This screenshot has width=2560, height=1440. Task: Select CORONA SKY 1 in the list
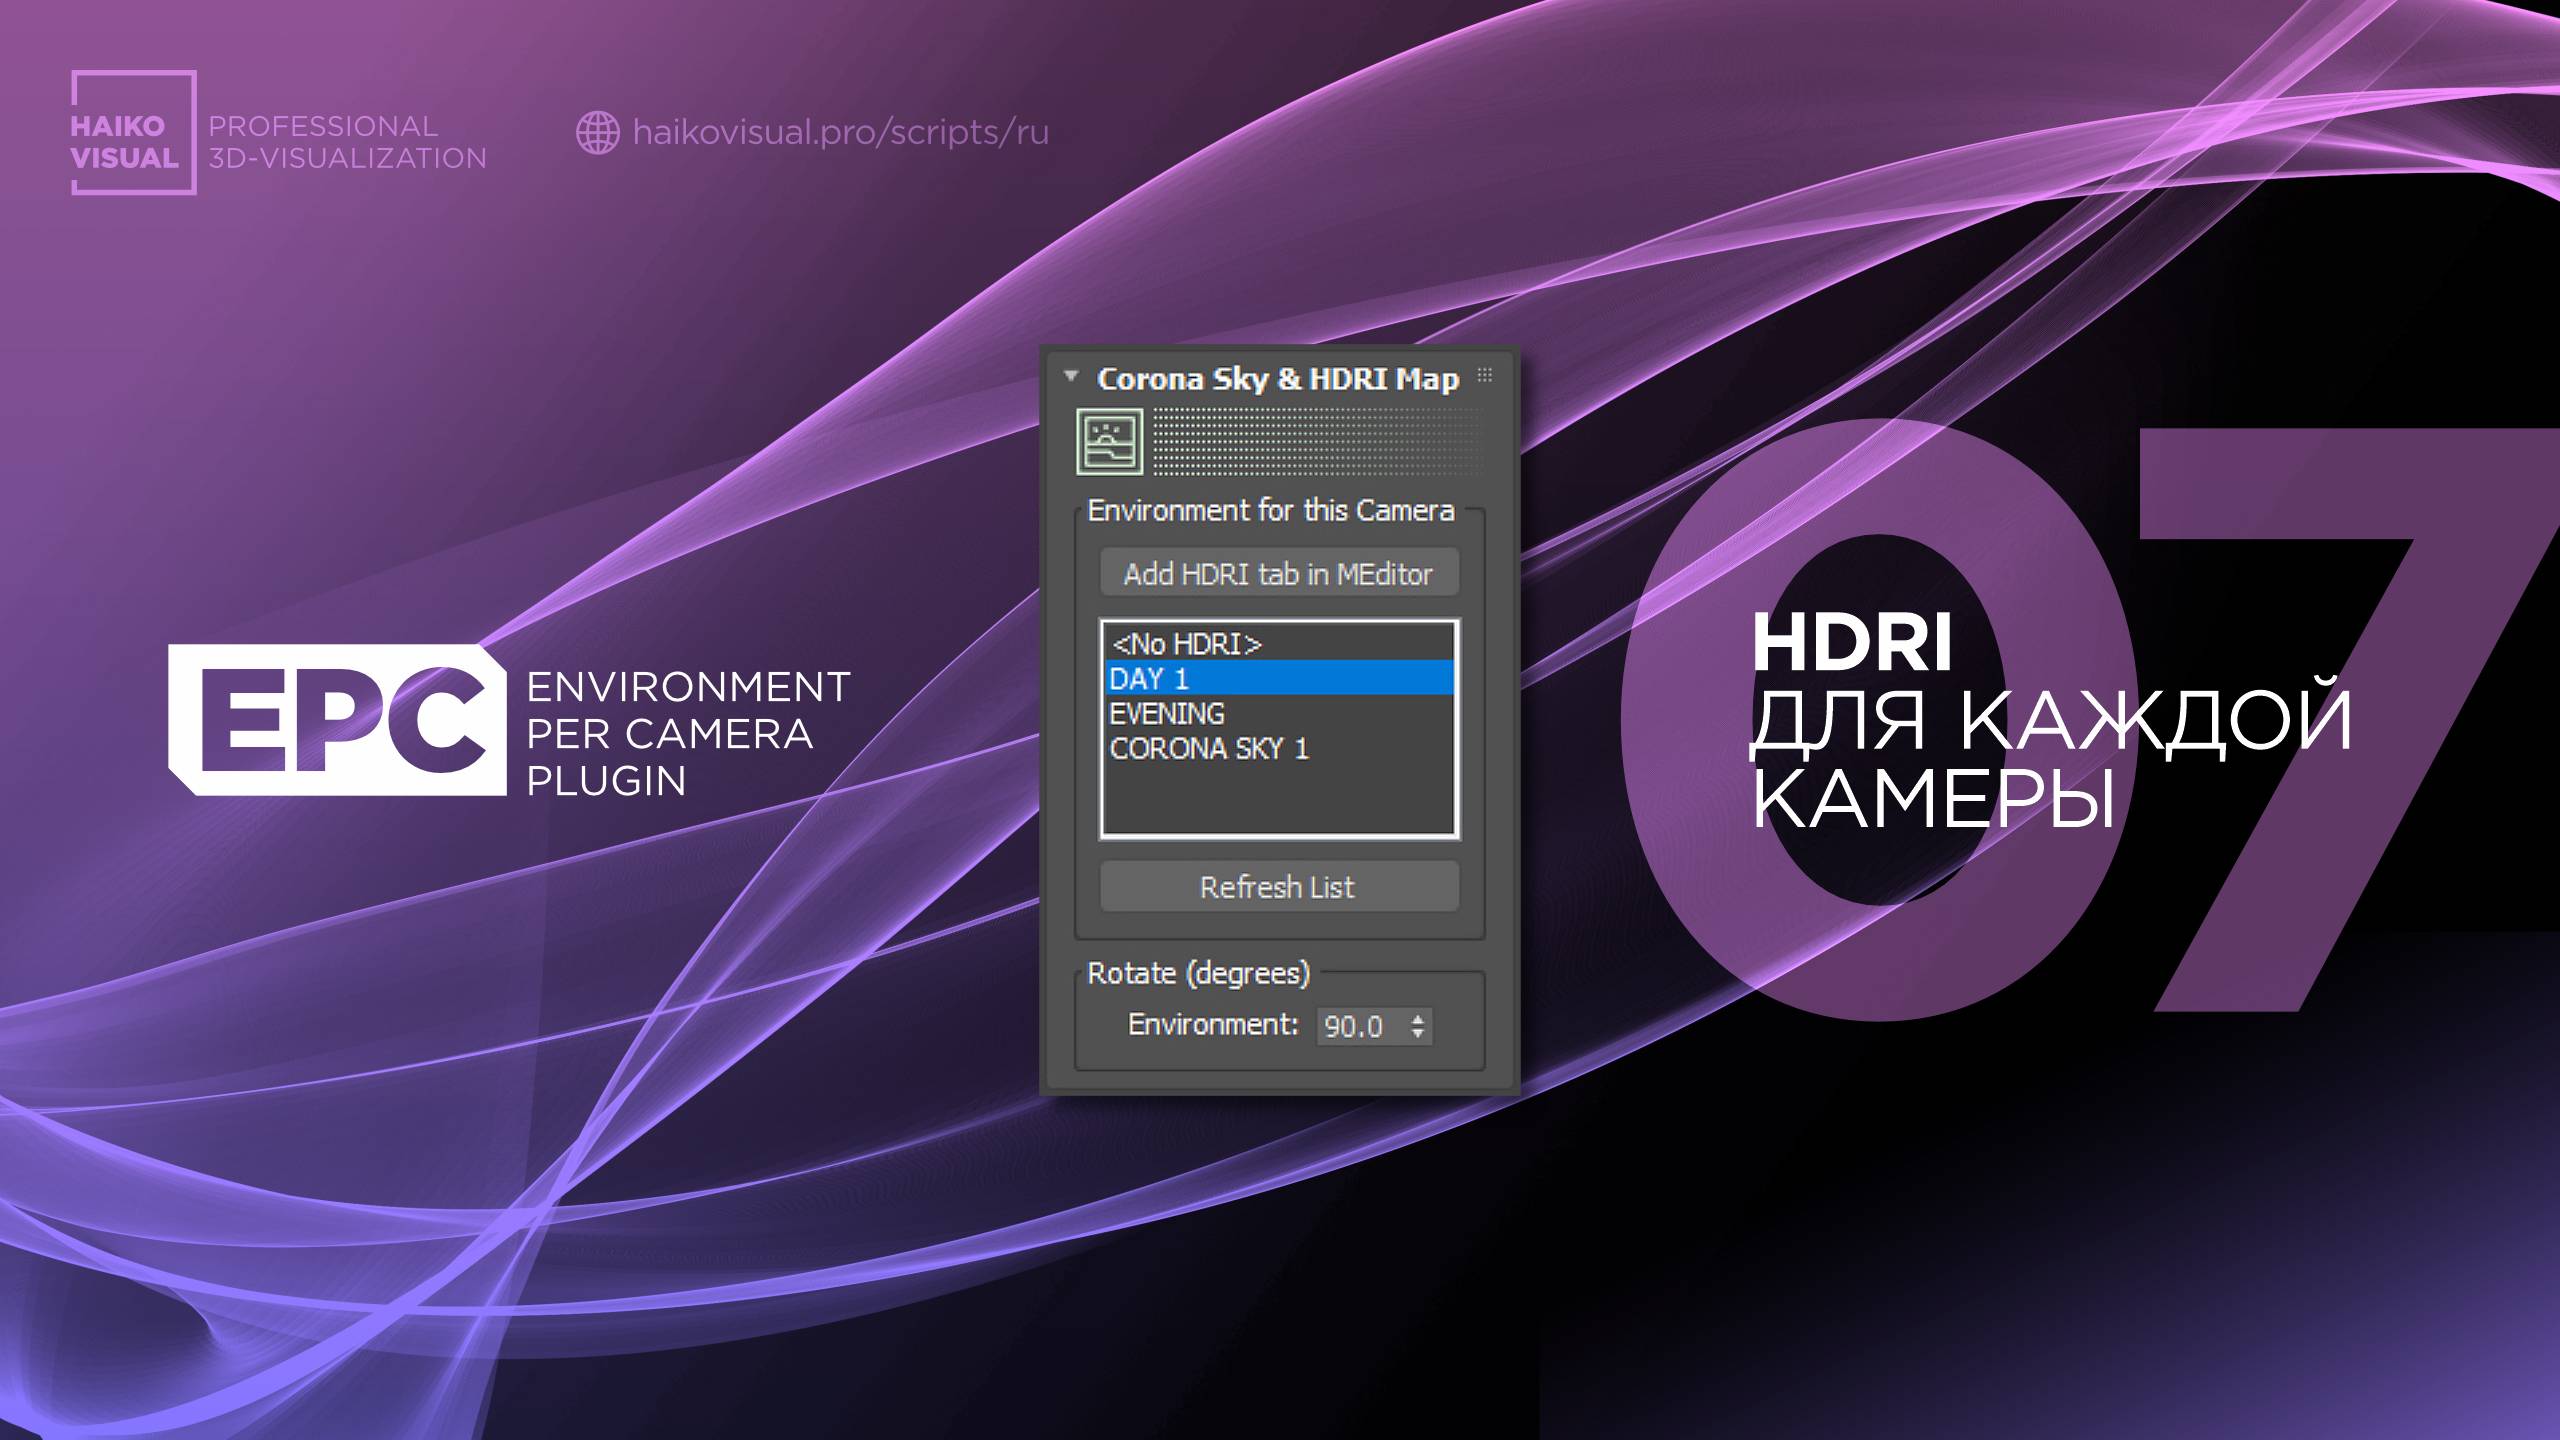1279,748
